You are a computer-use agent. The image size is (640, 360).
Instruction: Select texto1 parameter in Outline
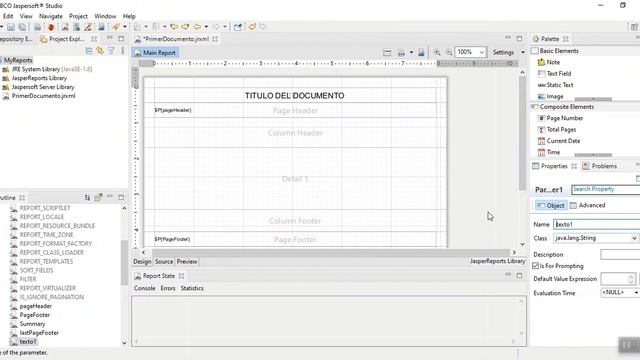tap(24, 342)
